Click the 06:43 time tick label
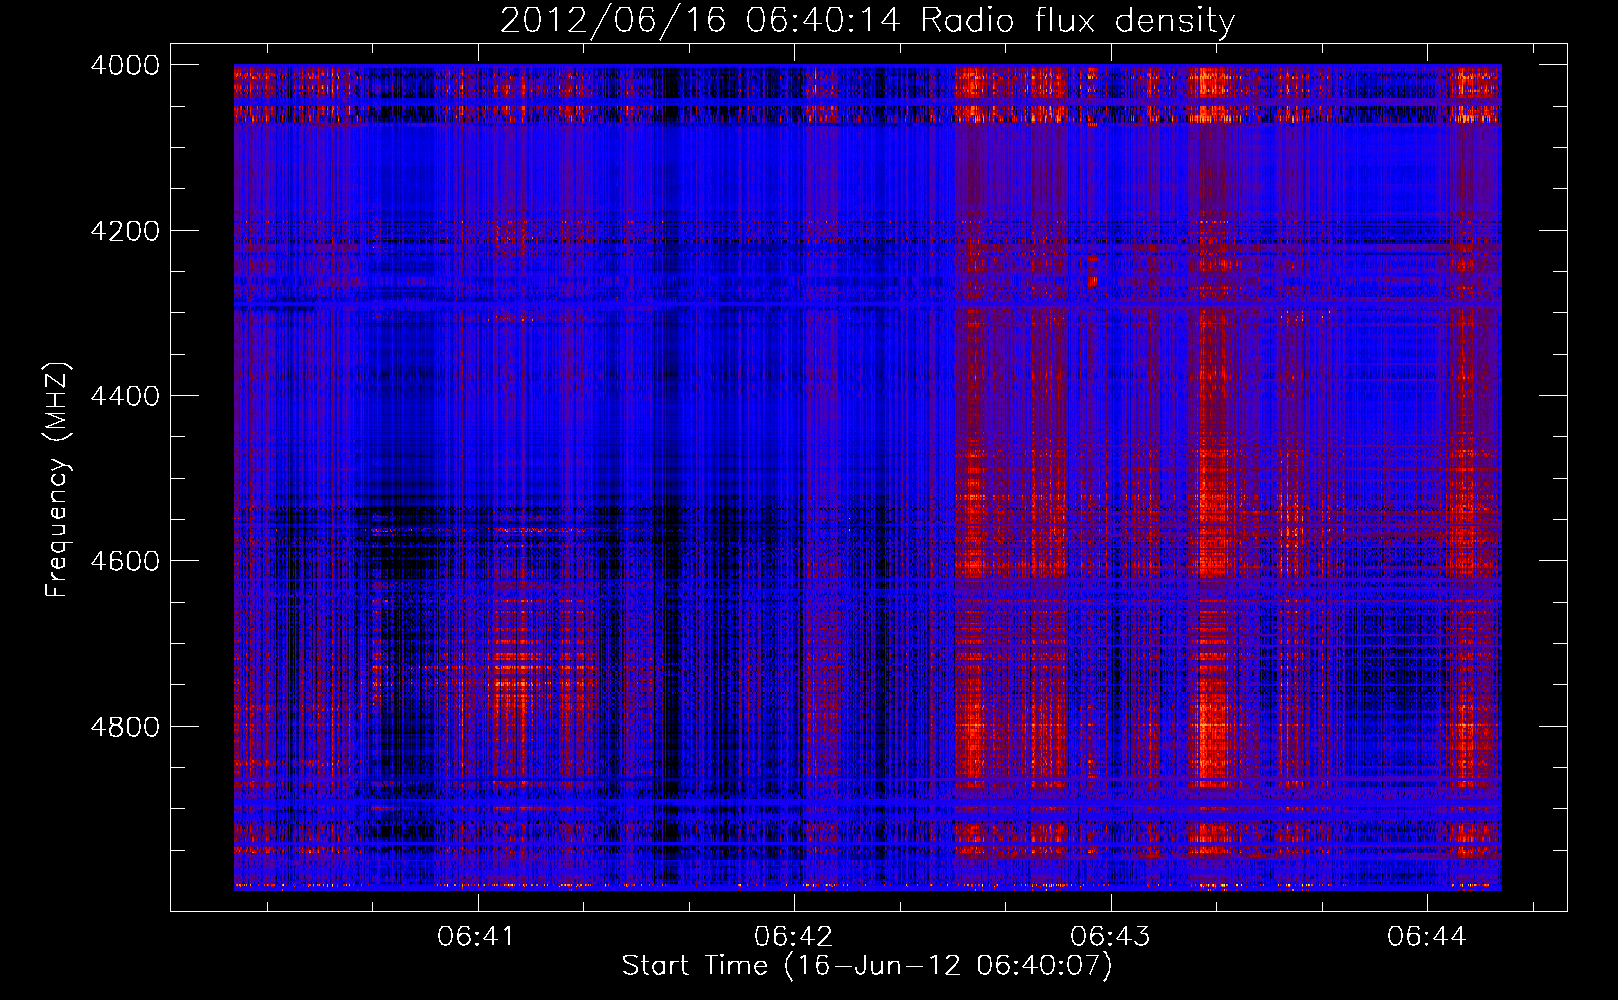Image resolution: width=1618 pixels, height=1000 pixels. 1110,936
